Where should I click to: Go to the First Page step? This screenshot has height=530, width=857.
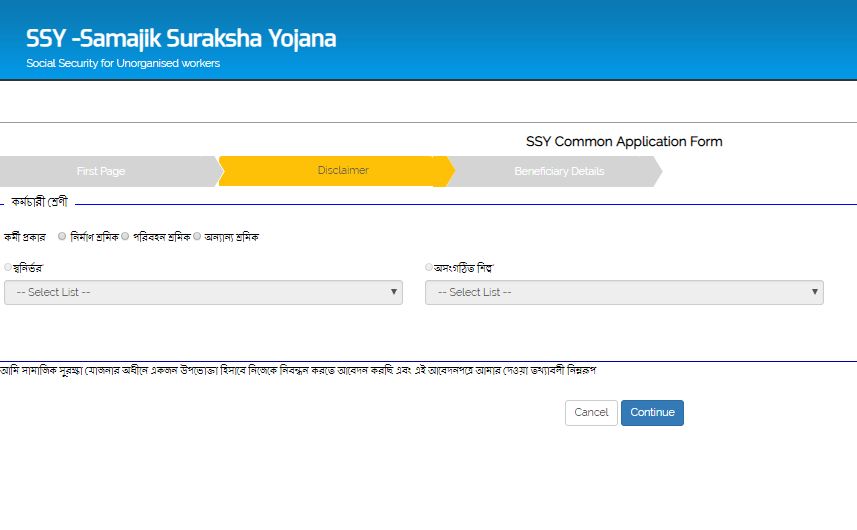click(101, 171)
